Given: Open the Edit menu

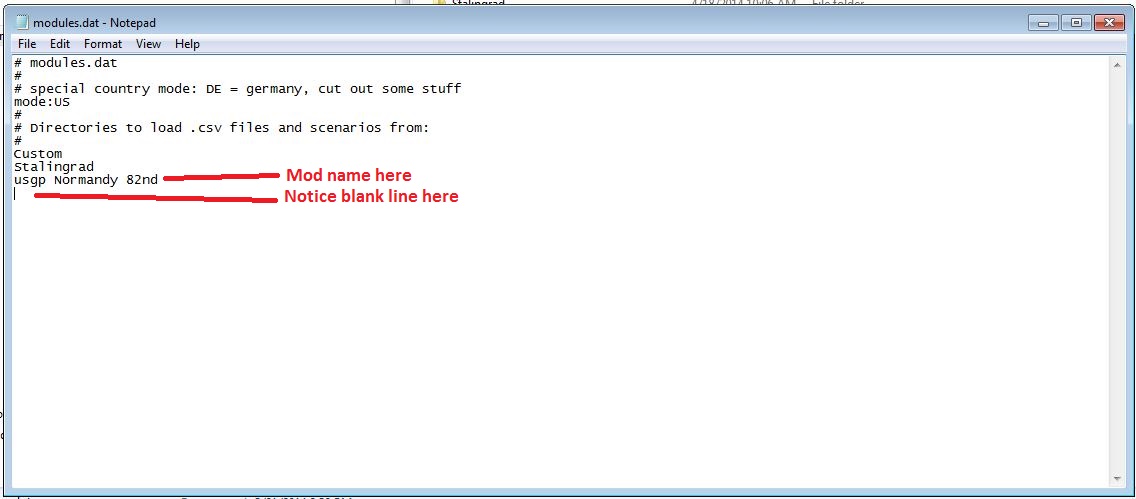Looking at the screenshot, I should point(59,44).
